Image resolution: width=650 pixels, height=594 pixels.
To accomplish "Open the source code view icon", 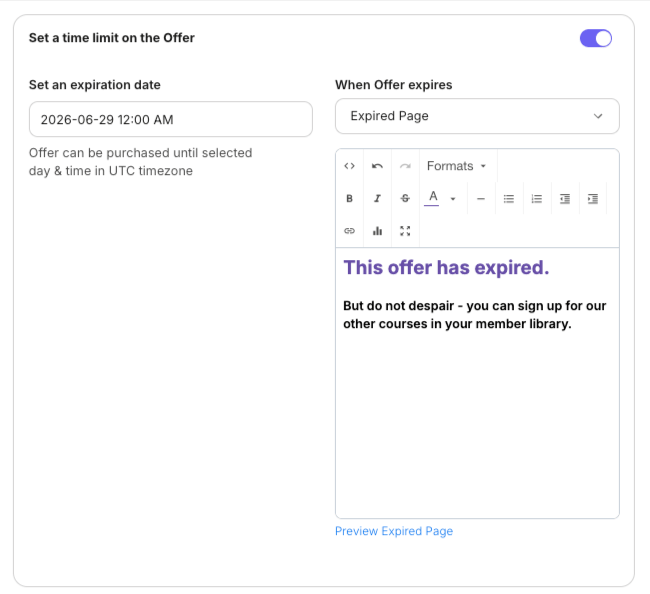I will pyautogui.click(x=349, y=166).
